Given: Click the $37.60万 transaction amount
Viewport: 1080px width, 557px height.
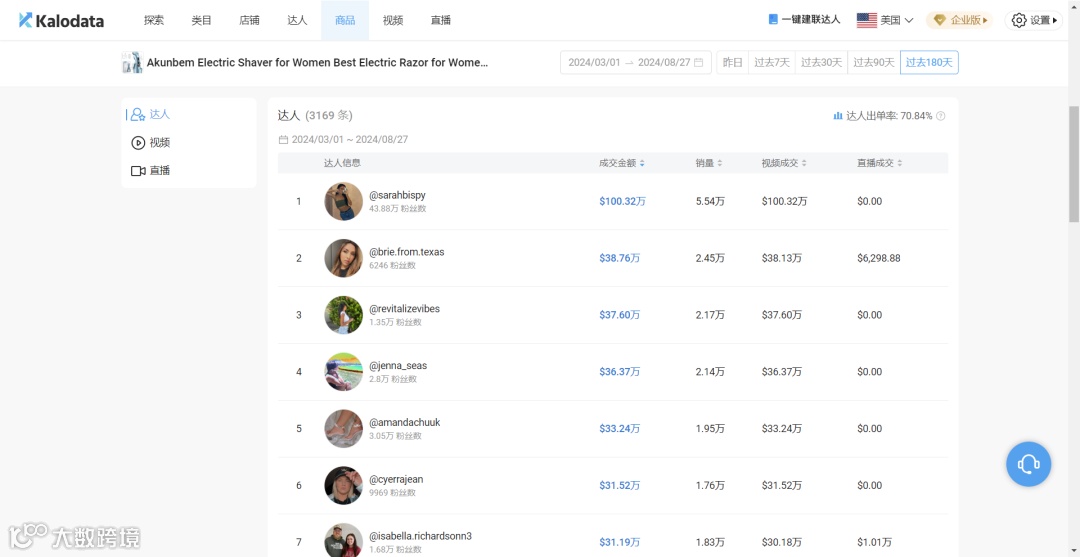Looking at the screenshot, I should [620, 315].
